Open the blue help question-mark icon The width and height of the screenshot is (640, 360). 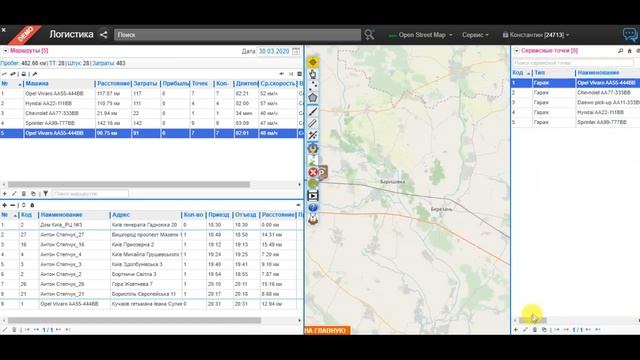[x=313, y=208]
